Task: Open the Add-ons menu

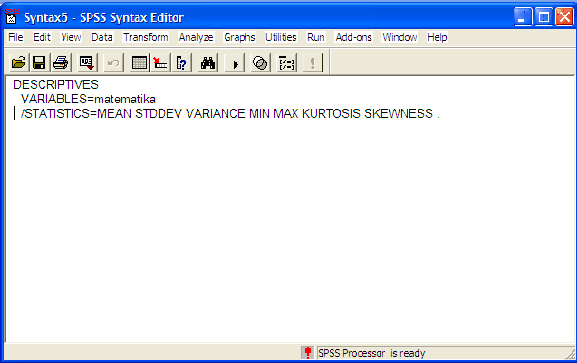Action: pyautogui.click(x=354, y=37)
